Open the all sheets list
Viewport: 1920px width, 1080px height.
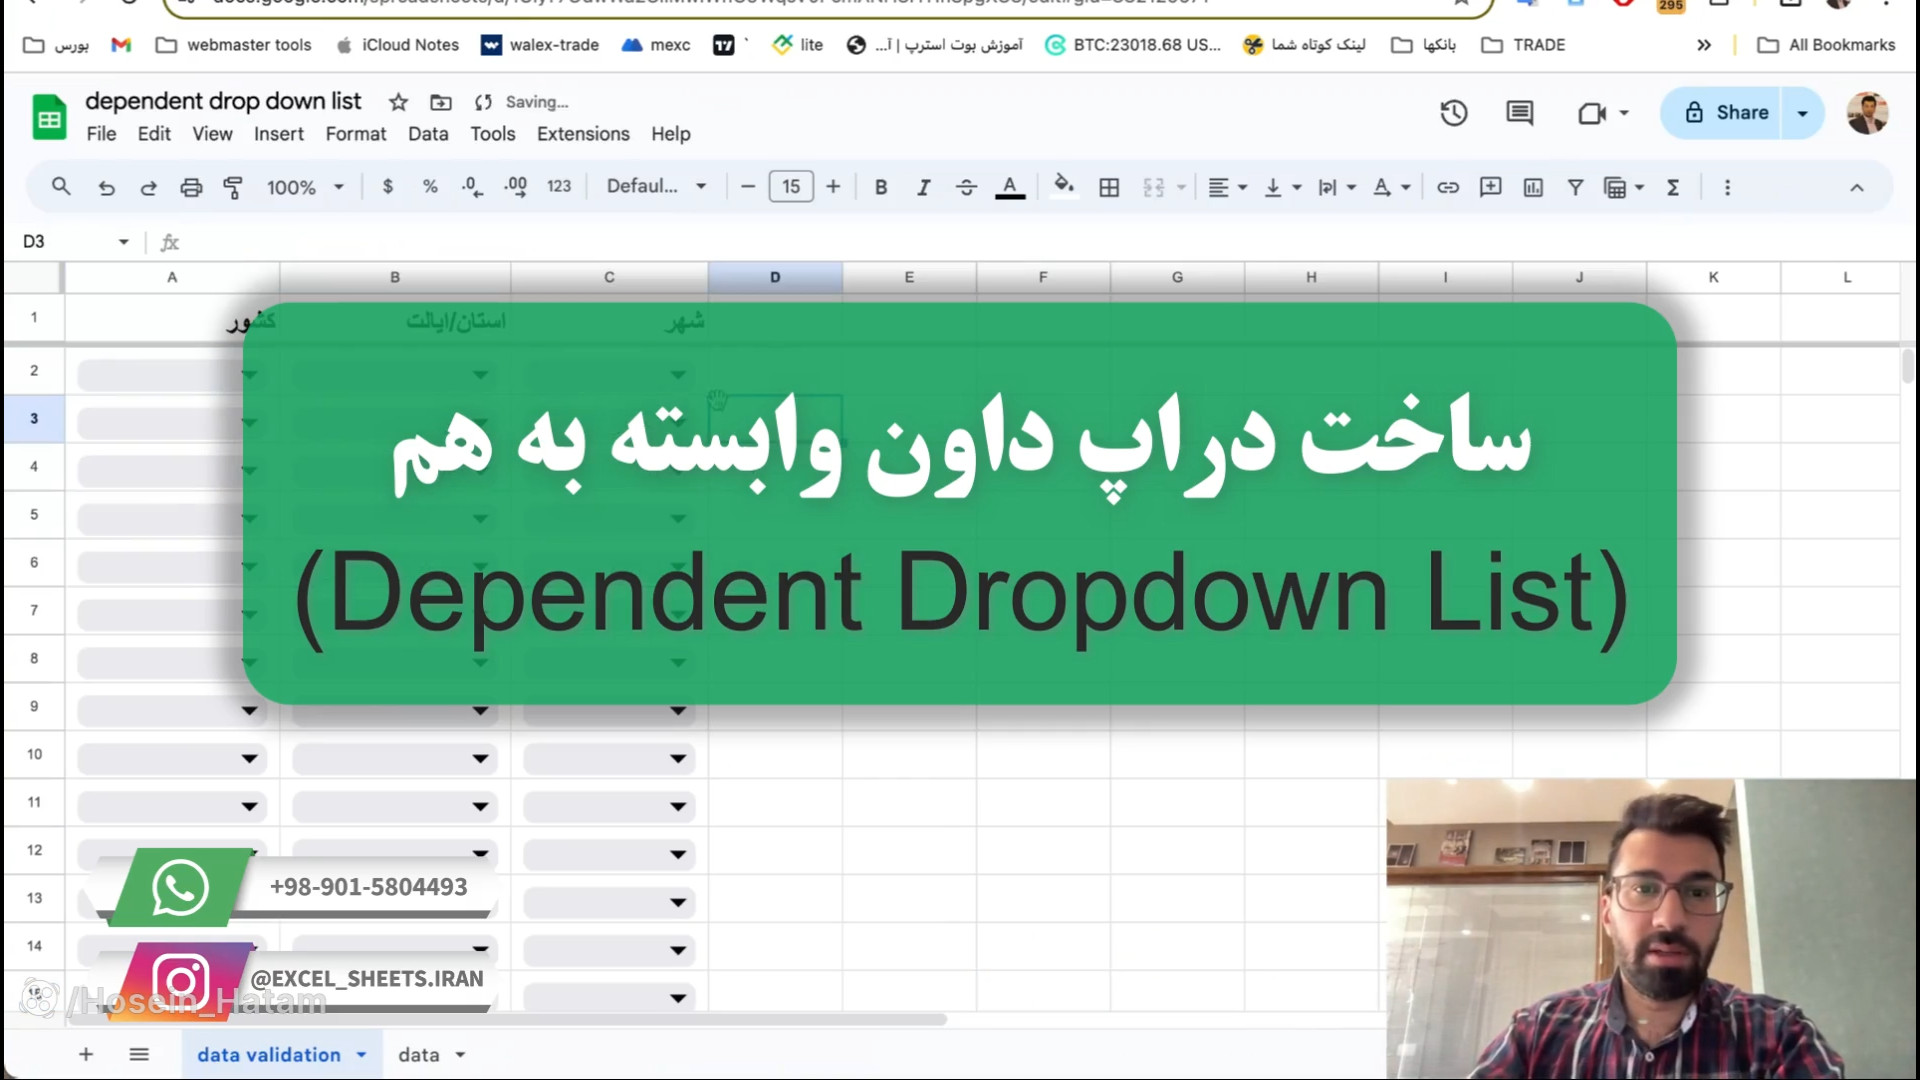pos(139,1055)
